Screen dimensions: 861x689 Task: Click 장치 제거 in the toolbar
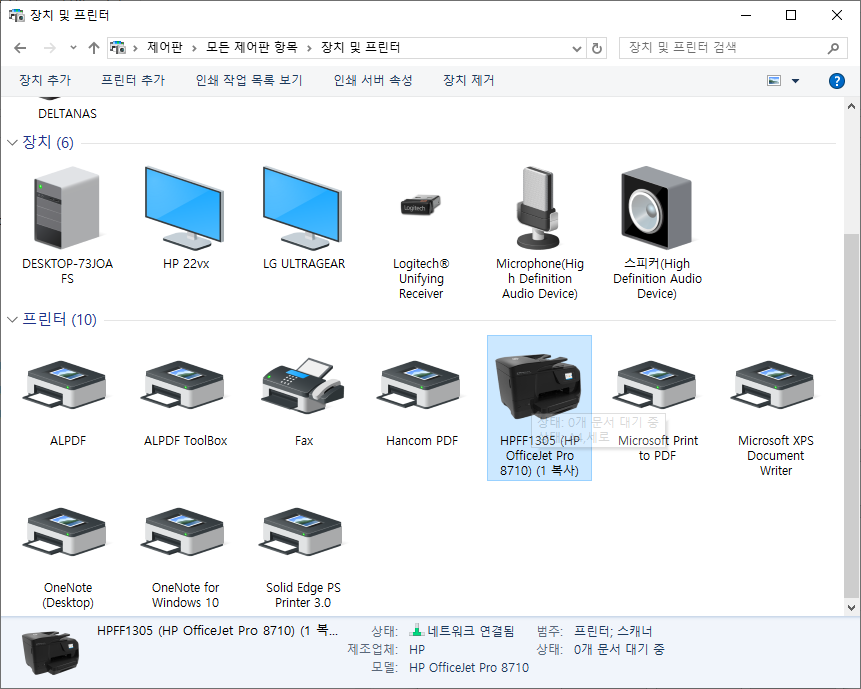[x=468, y=80]
